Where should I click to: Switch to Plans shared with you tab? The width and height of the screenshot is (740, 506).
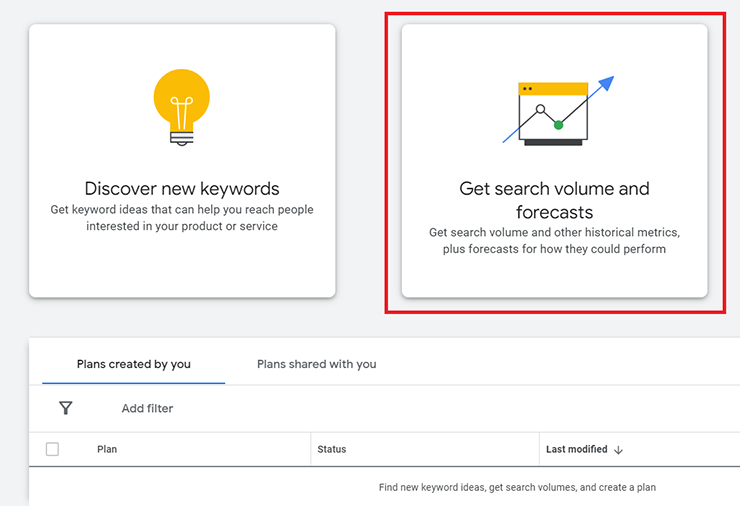pos(317,364)
